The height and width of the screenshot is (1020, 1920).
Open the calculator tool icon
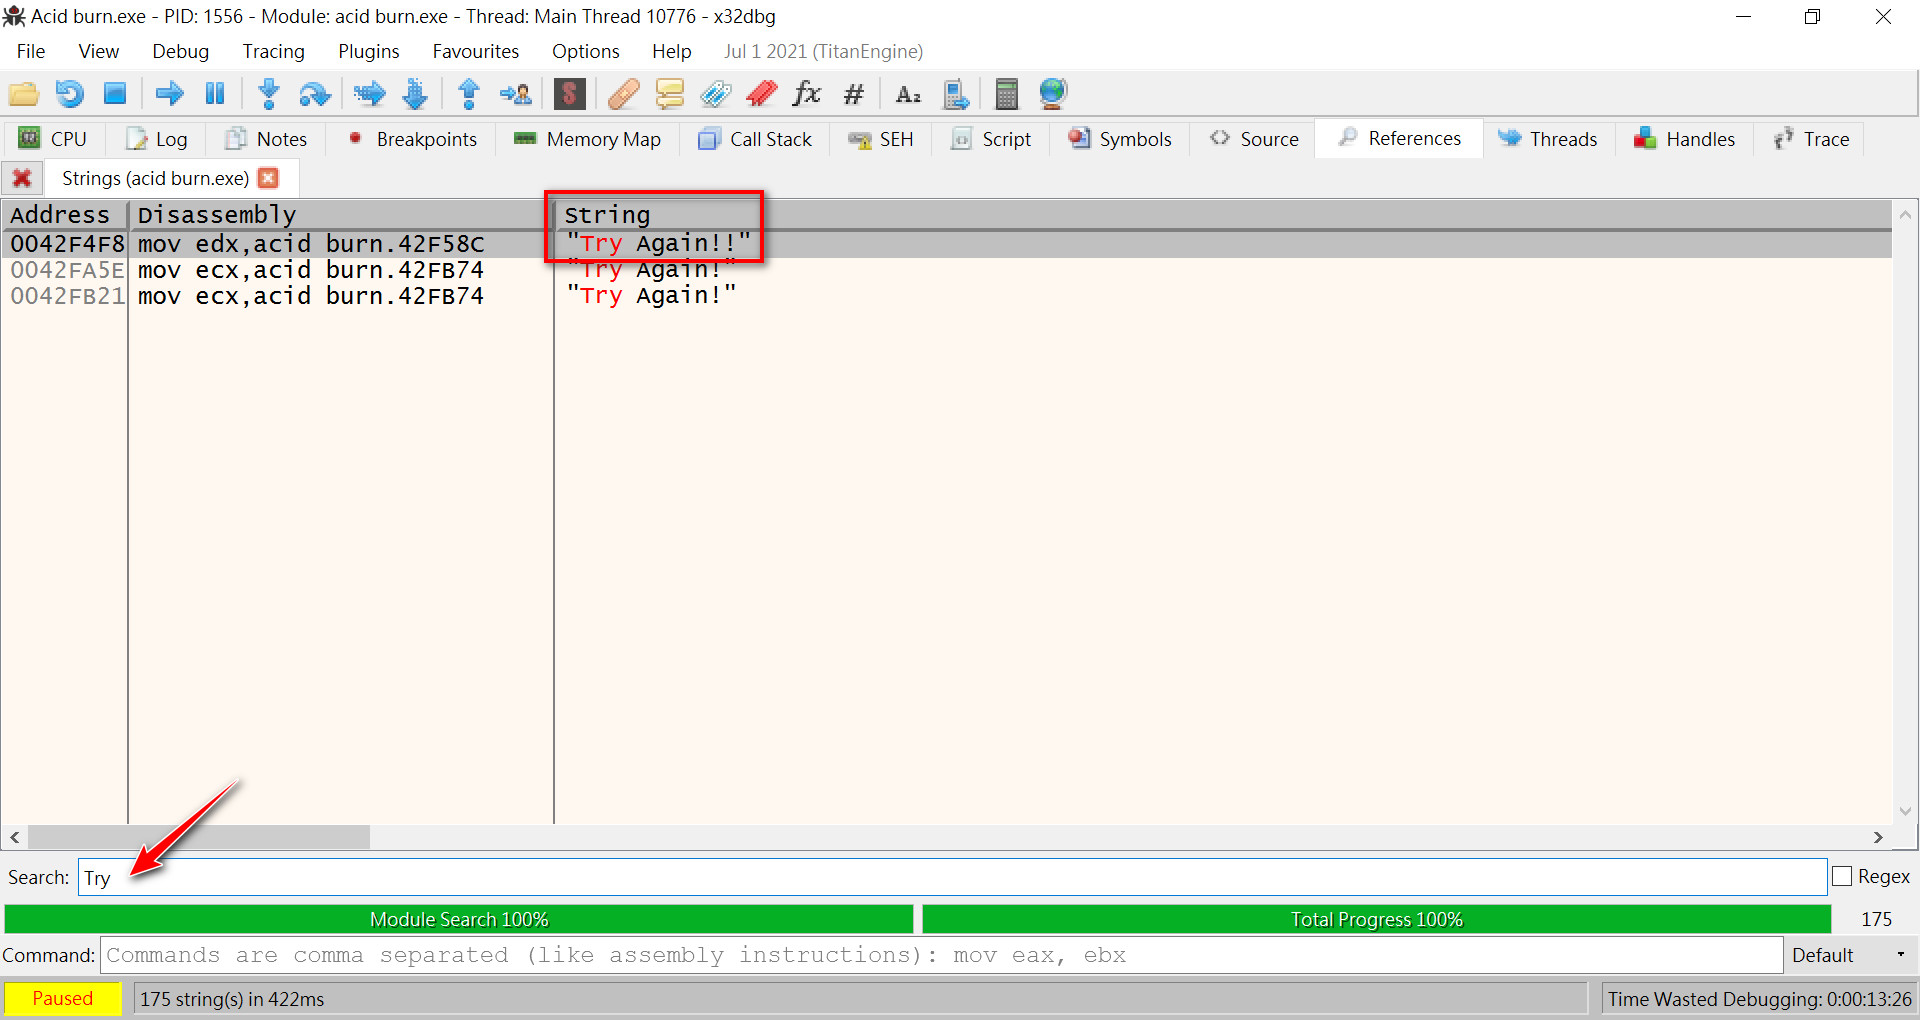[1006, 94]
